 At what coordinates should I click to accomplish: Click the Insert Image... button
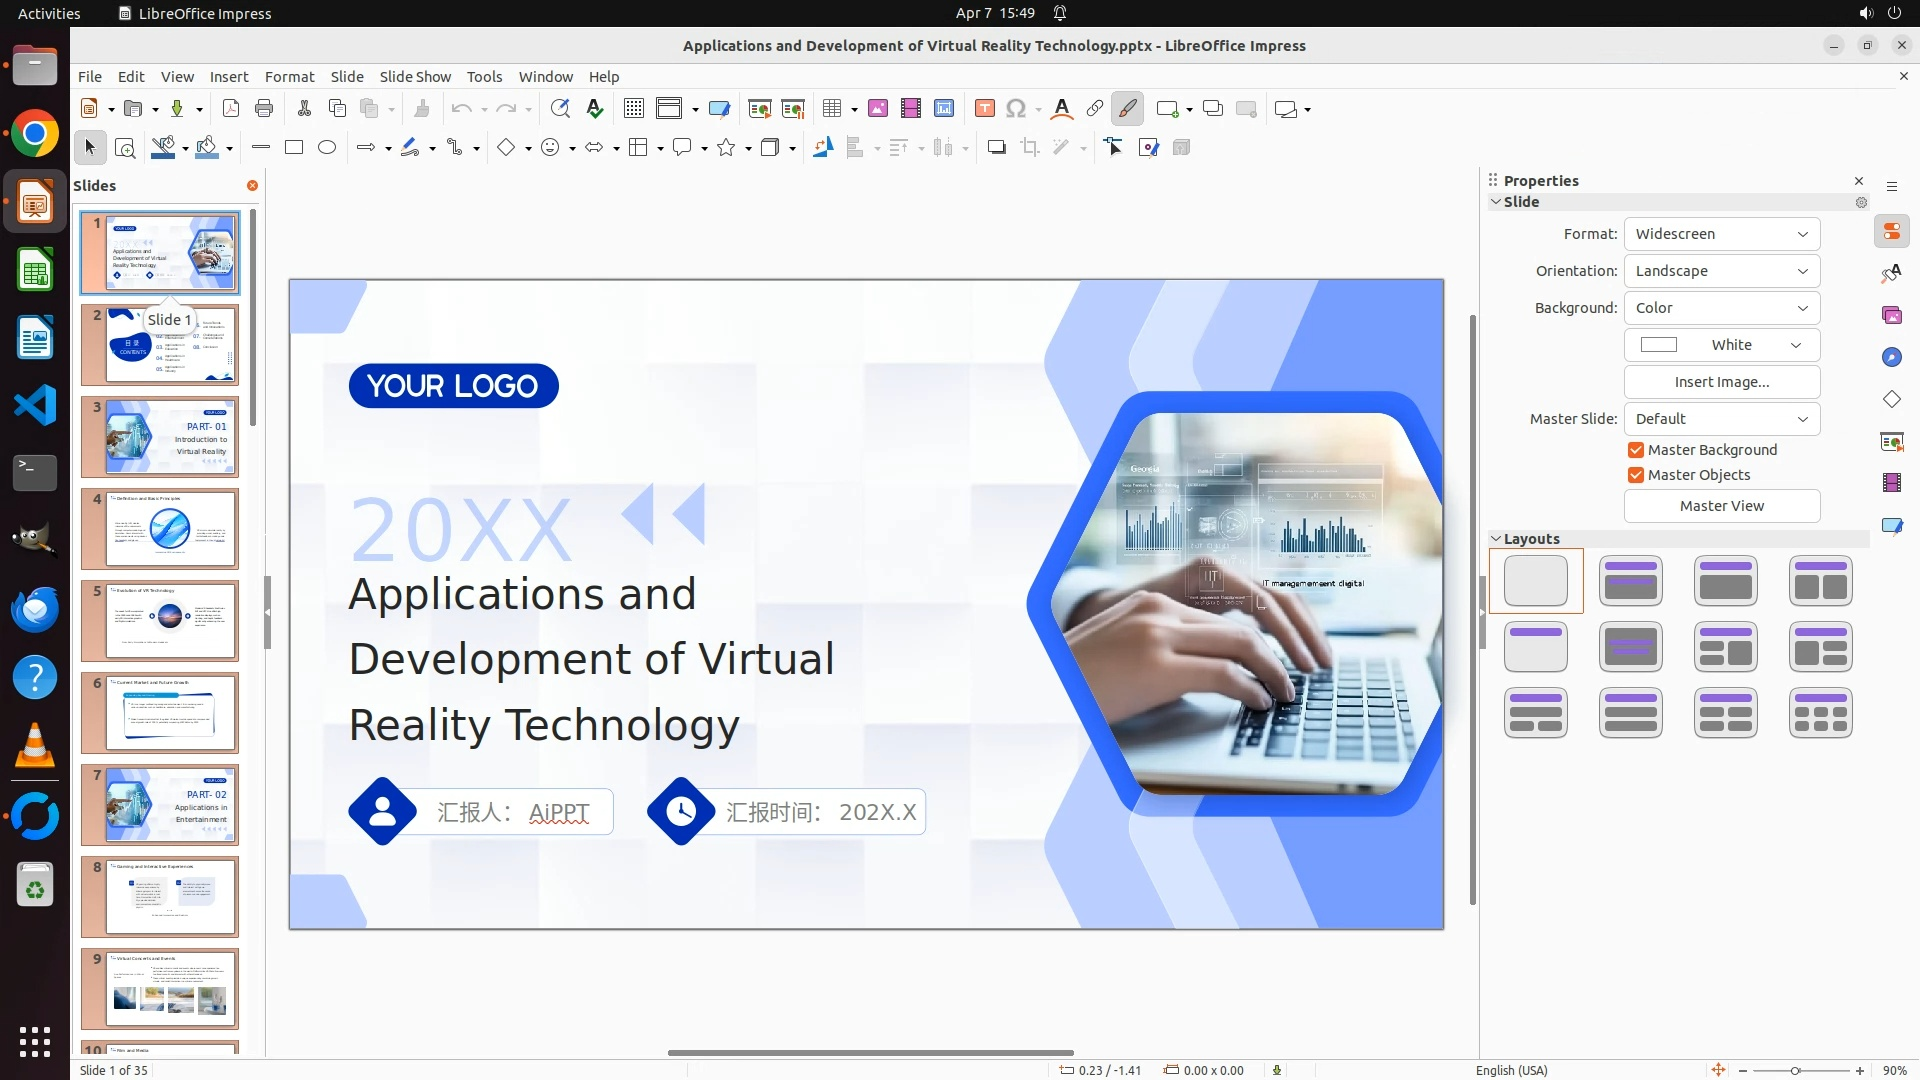(x=1721, y=382)
